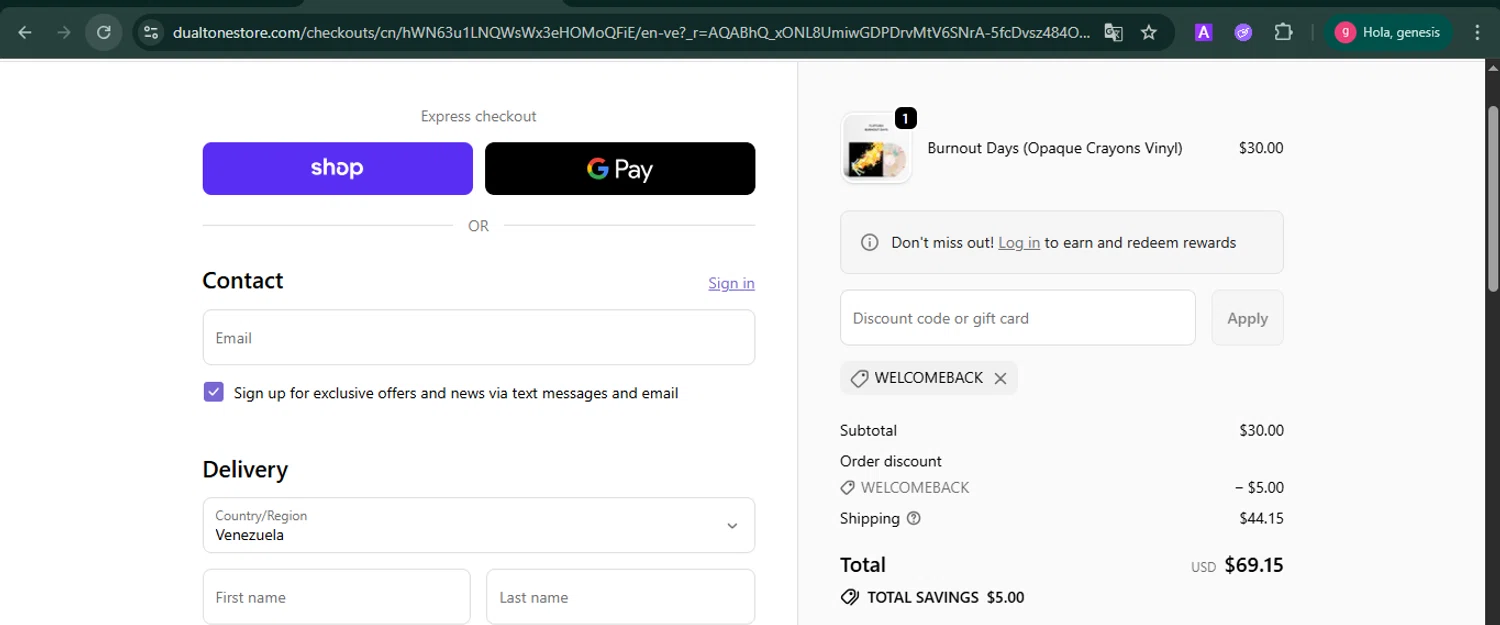Open the translate page icon
The height and width of the screenshot is (625, 1500).
click(1113, 32)
